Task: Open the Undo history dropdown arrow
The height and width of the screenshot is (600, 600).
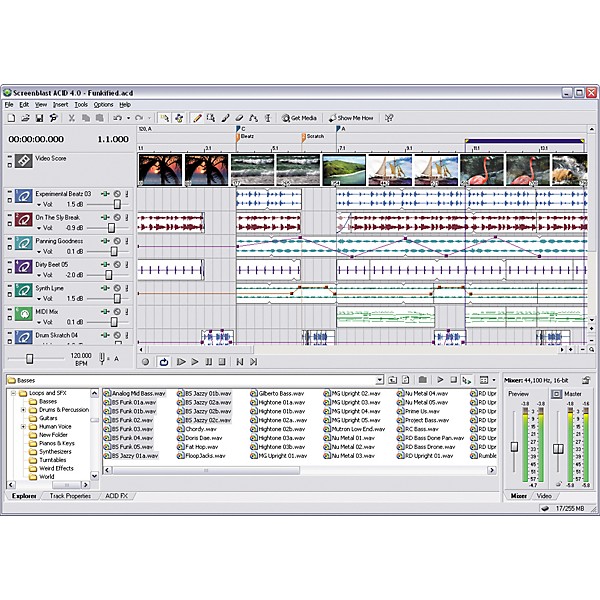Action: coord(128,118)
